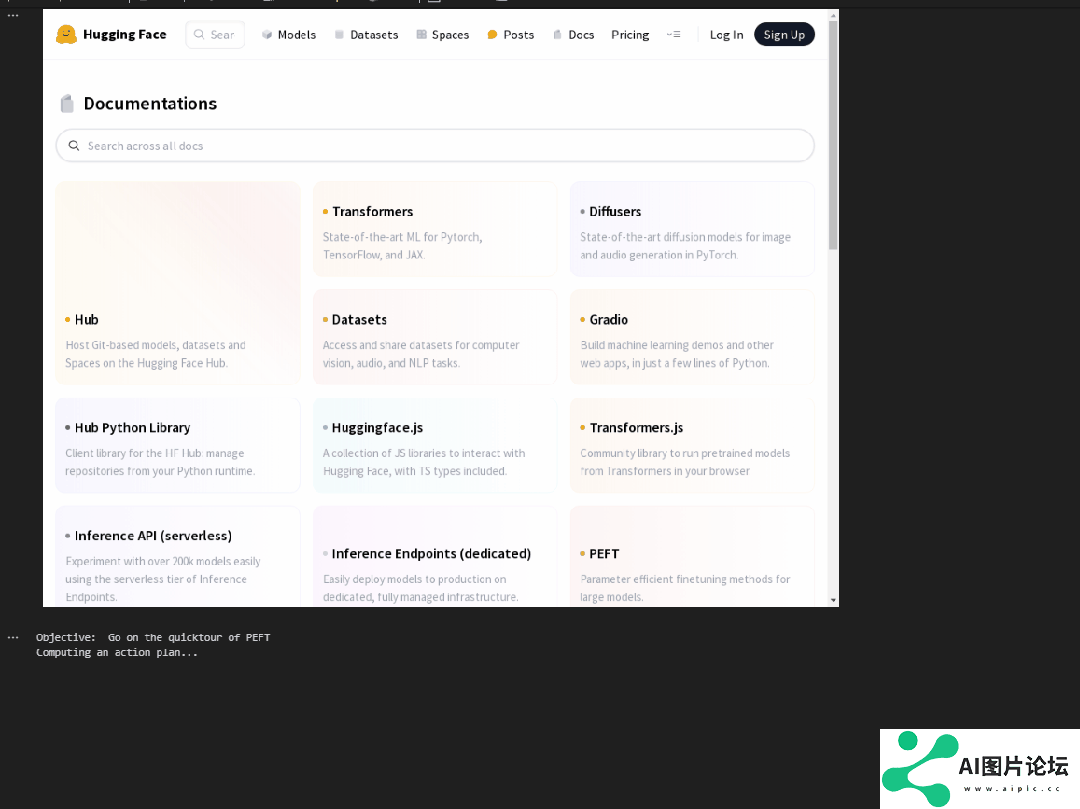Click the scrollbar down arrow

point(833,600)
